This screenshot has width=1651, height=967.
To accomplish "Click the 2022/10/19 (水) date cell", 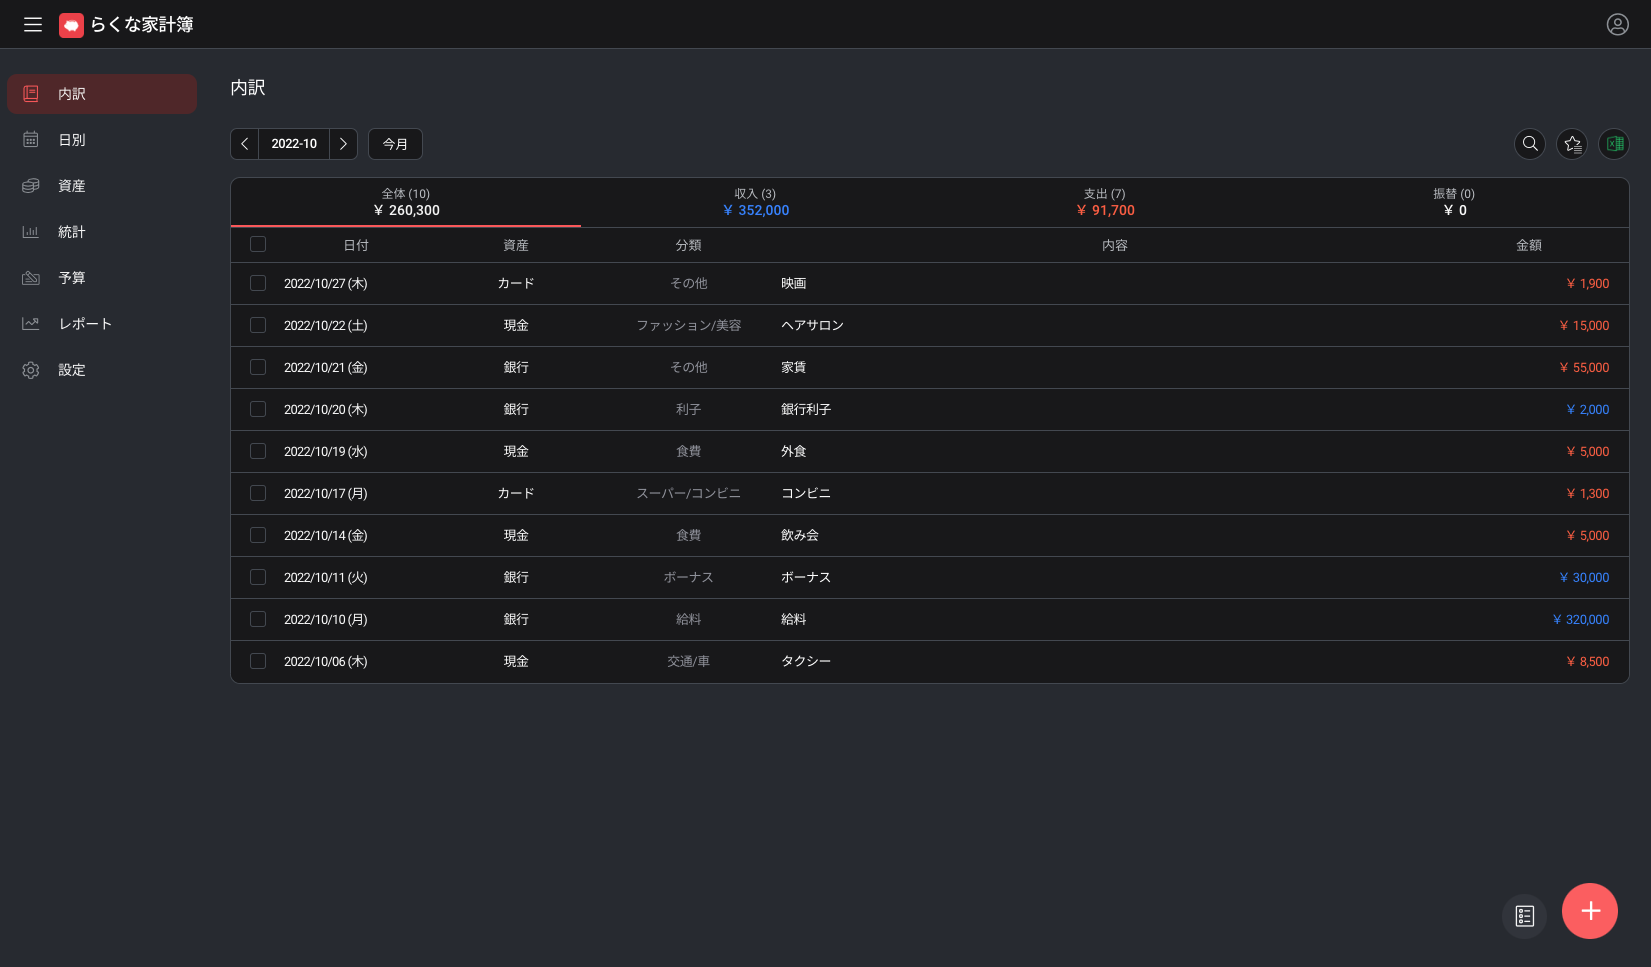I will click(326, 451).
